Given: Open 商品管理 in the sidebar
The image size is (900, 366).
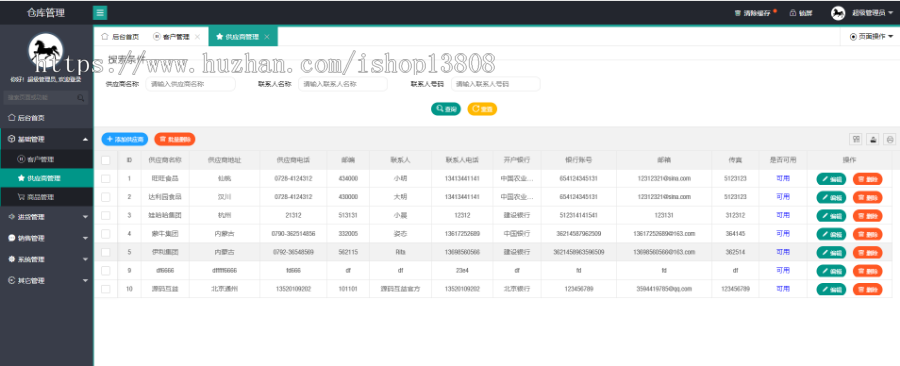Looking at the screenshot, I should pos(46,197).
